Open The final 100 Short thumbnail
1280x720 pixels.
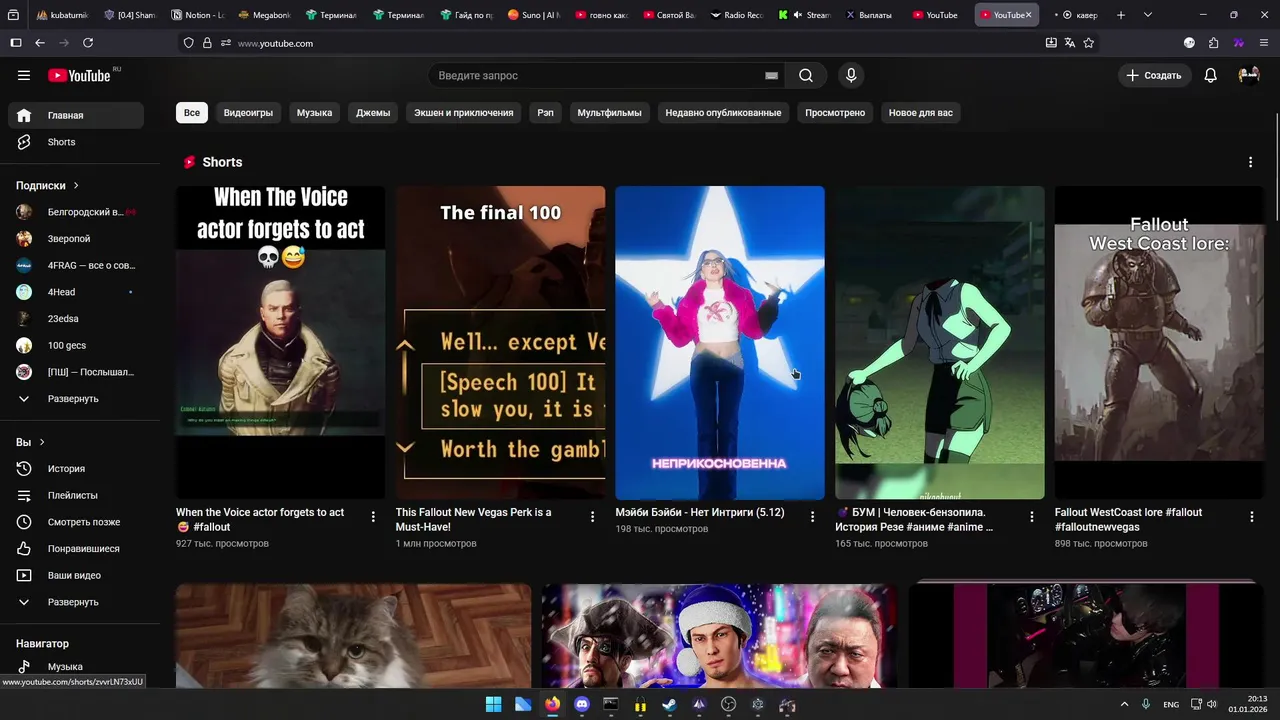point(500,342)
